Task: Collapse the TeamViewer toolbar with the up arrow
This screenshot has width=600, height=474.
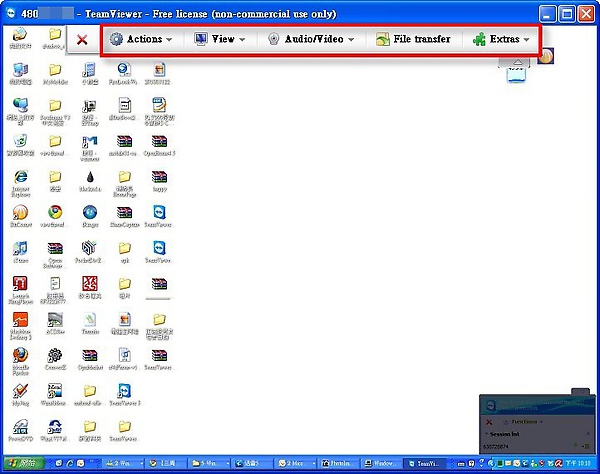Action: click(517, 62)
